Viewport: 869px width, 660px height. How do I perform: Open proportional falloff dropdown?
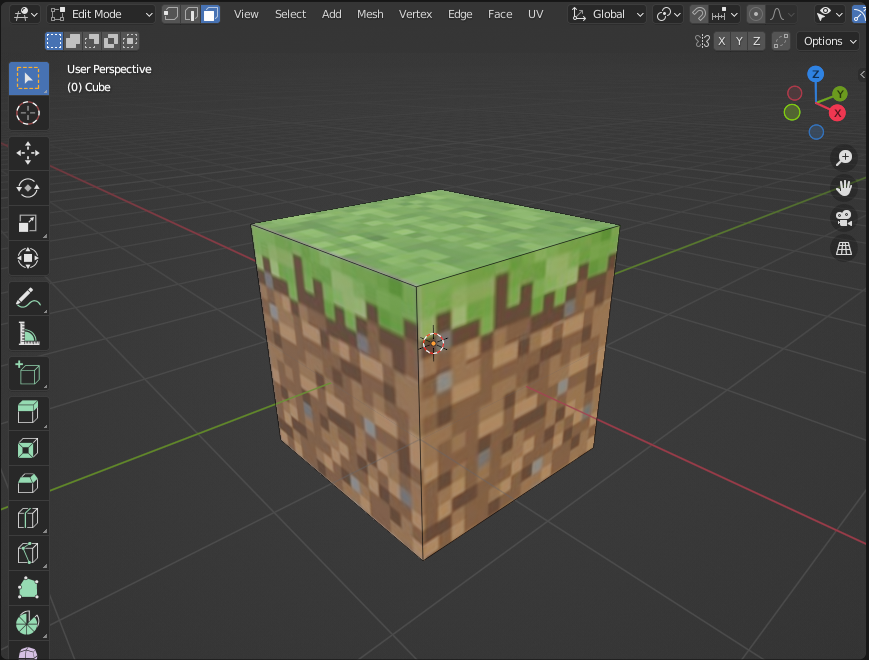coord(782,14)
